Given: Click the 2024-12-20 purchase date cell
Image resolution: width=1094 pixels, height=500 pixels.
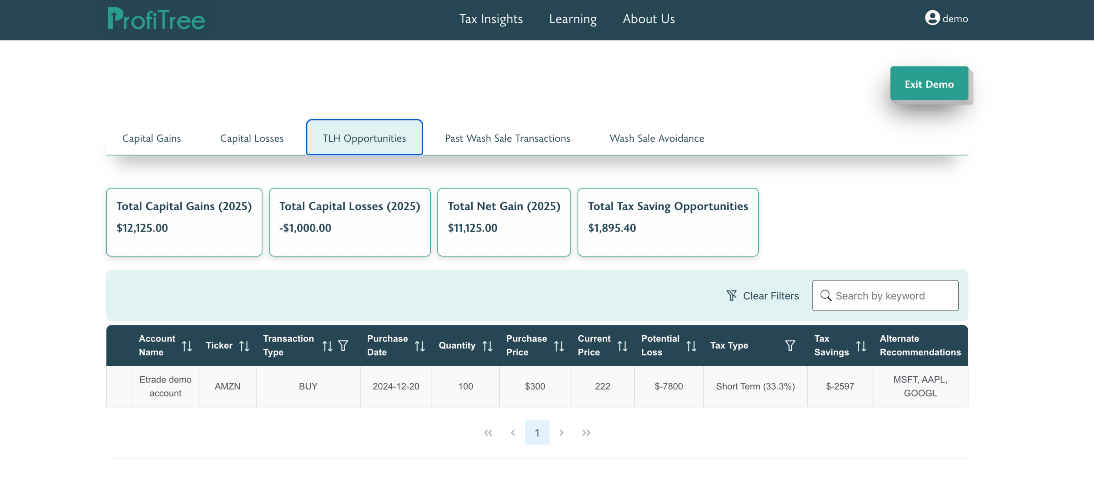Looking at the screenshot, I should coord(396,386).
